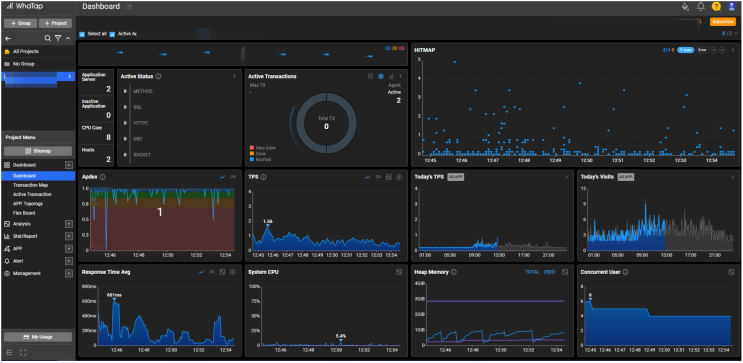
Task: Click All APP badge in Today's Visits
Action: [x=625, y=177]
